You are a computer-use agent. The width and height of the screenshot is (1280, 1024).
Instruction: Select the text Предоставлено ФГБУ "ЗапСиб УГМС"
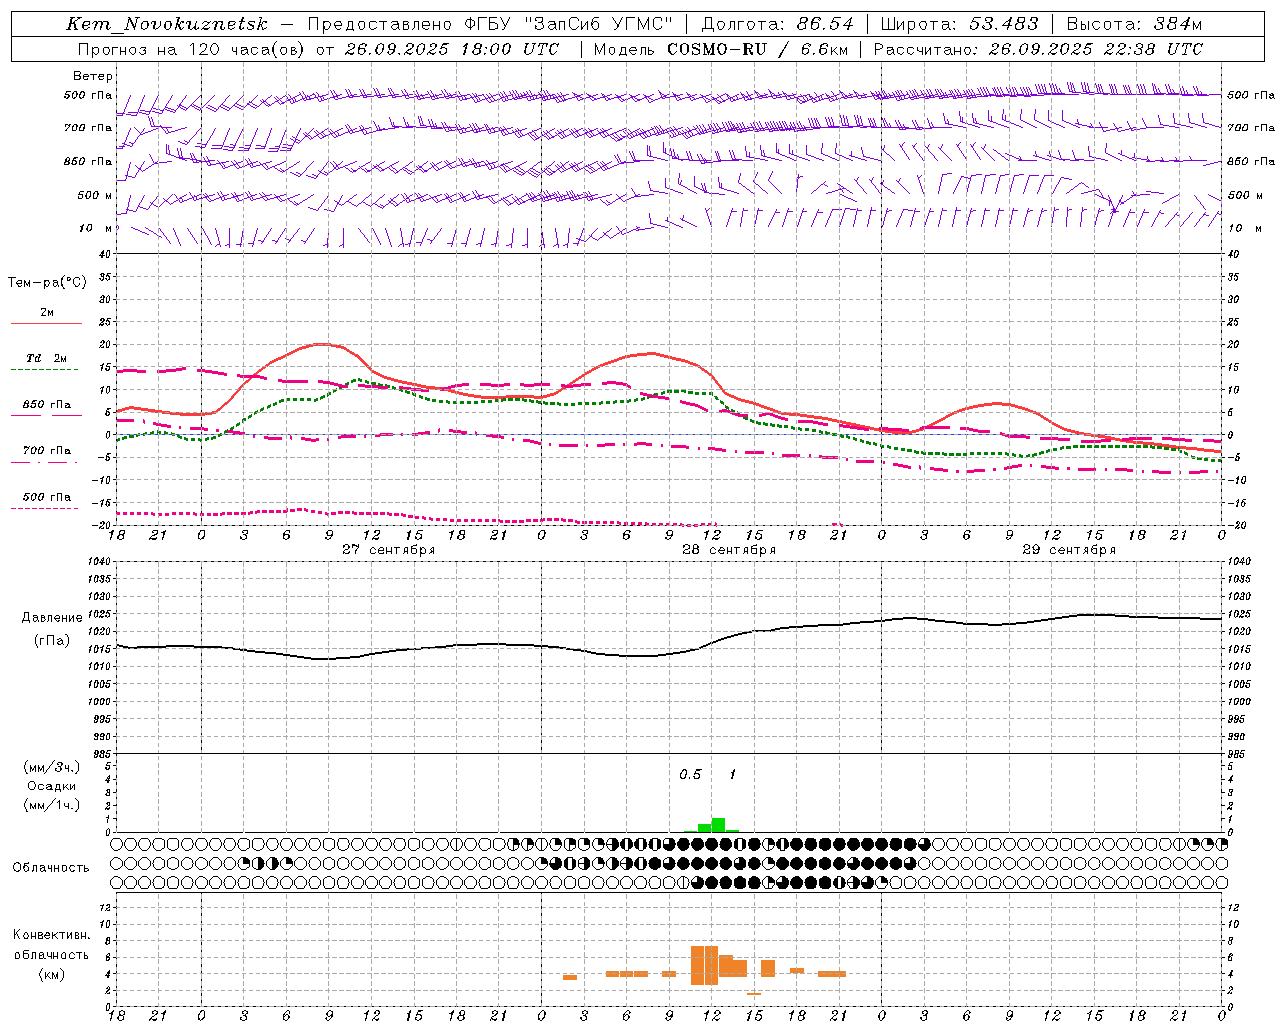coord(490,24)
